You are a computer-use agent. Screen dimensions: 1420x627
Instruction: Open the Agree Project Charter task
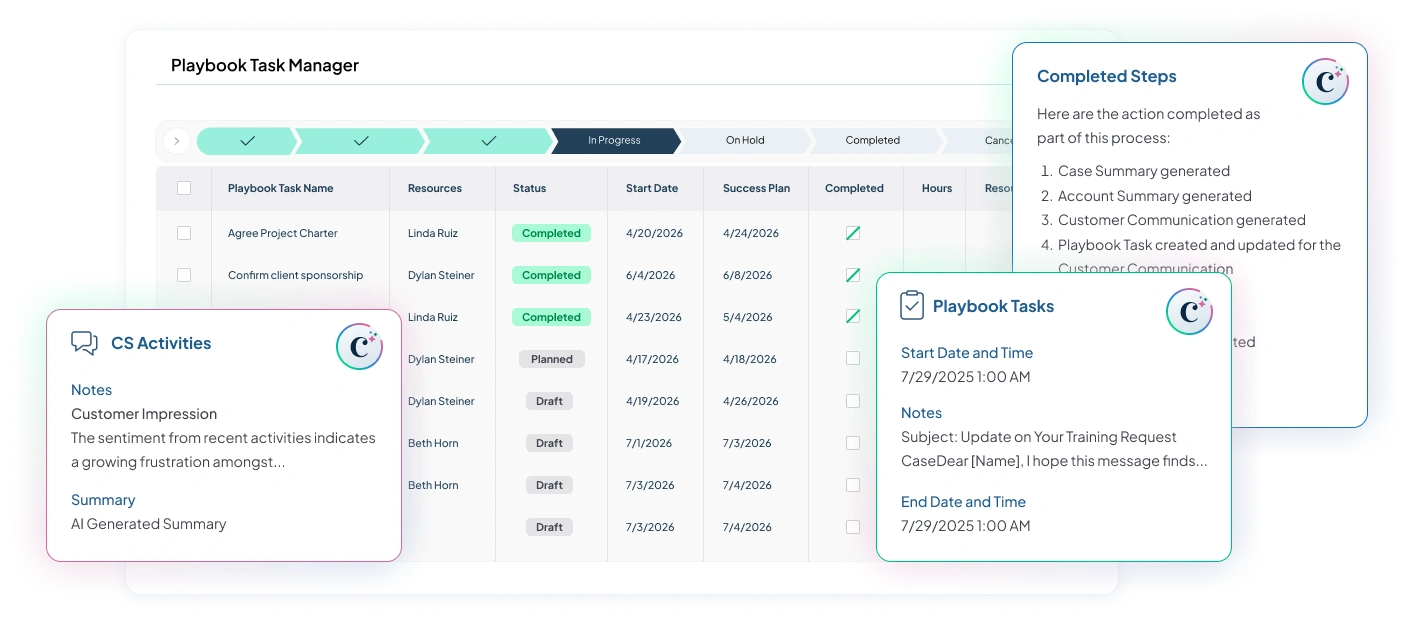pos(282,233)
